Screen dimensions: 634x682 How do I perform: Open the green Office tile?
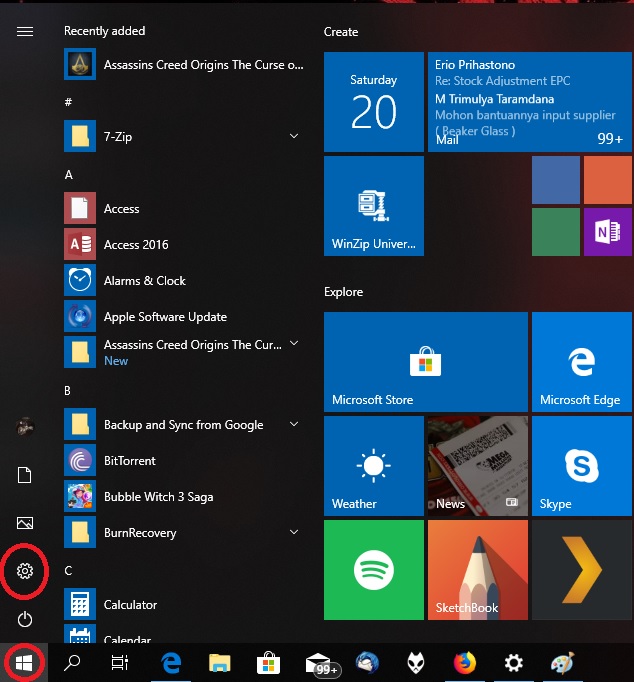click(x=556, y=232)
